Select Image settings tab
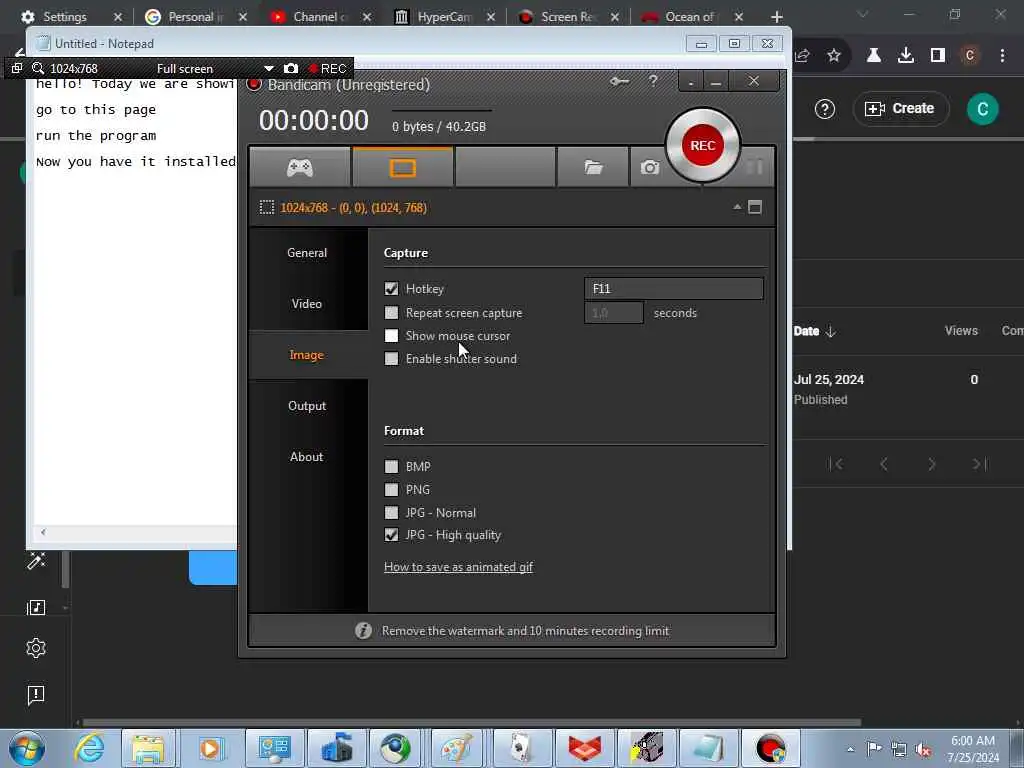 (x=307, y=355)
